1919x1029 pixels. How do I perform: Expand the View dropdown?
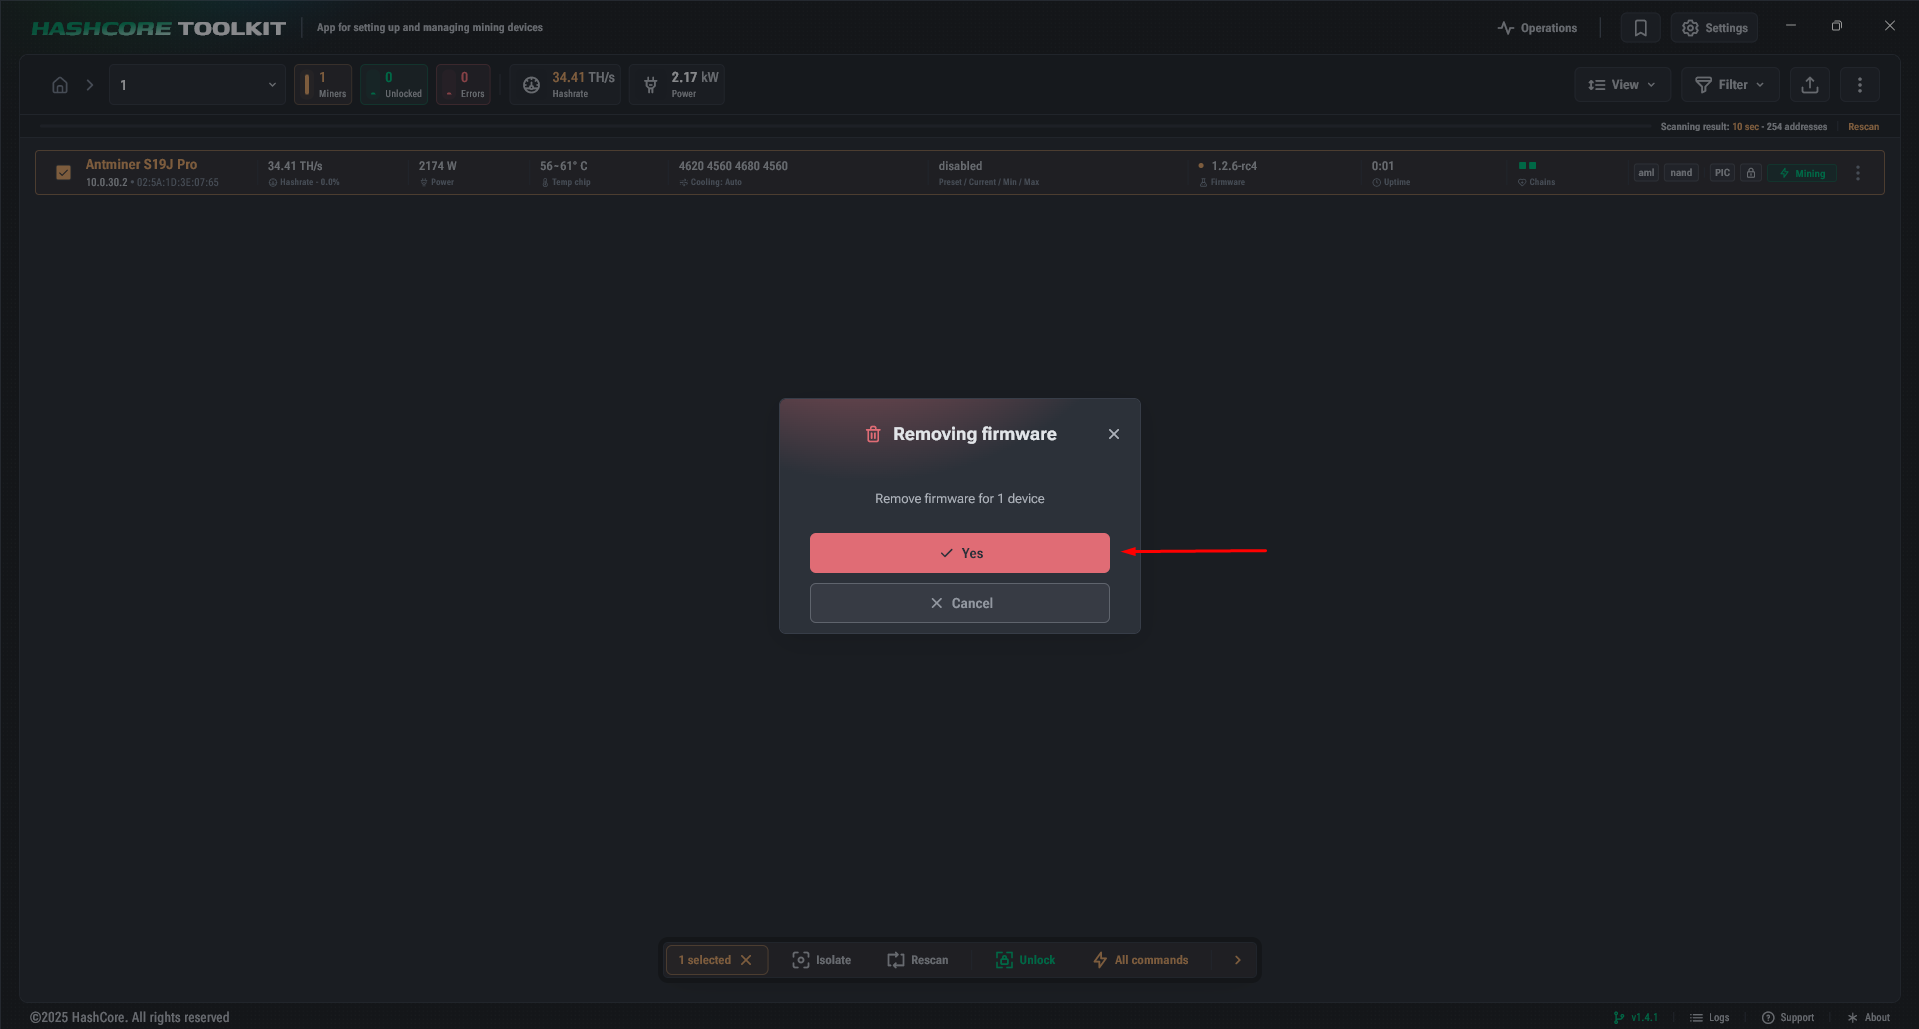[1622, 85]
